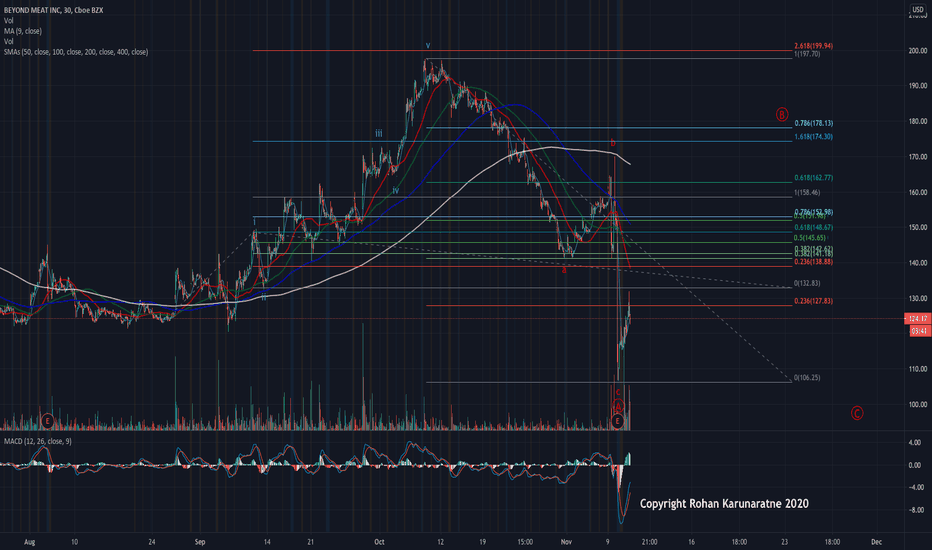The width and height of the screenshot is (932, 550).
Task: Click the earnings E marker under circled A
Action: (618, 422)
